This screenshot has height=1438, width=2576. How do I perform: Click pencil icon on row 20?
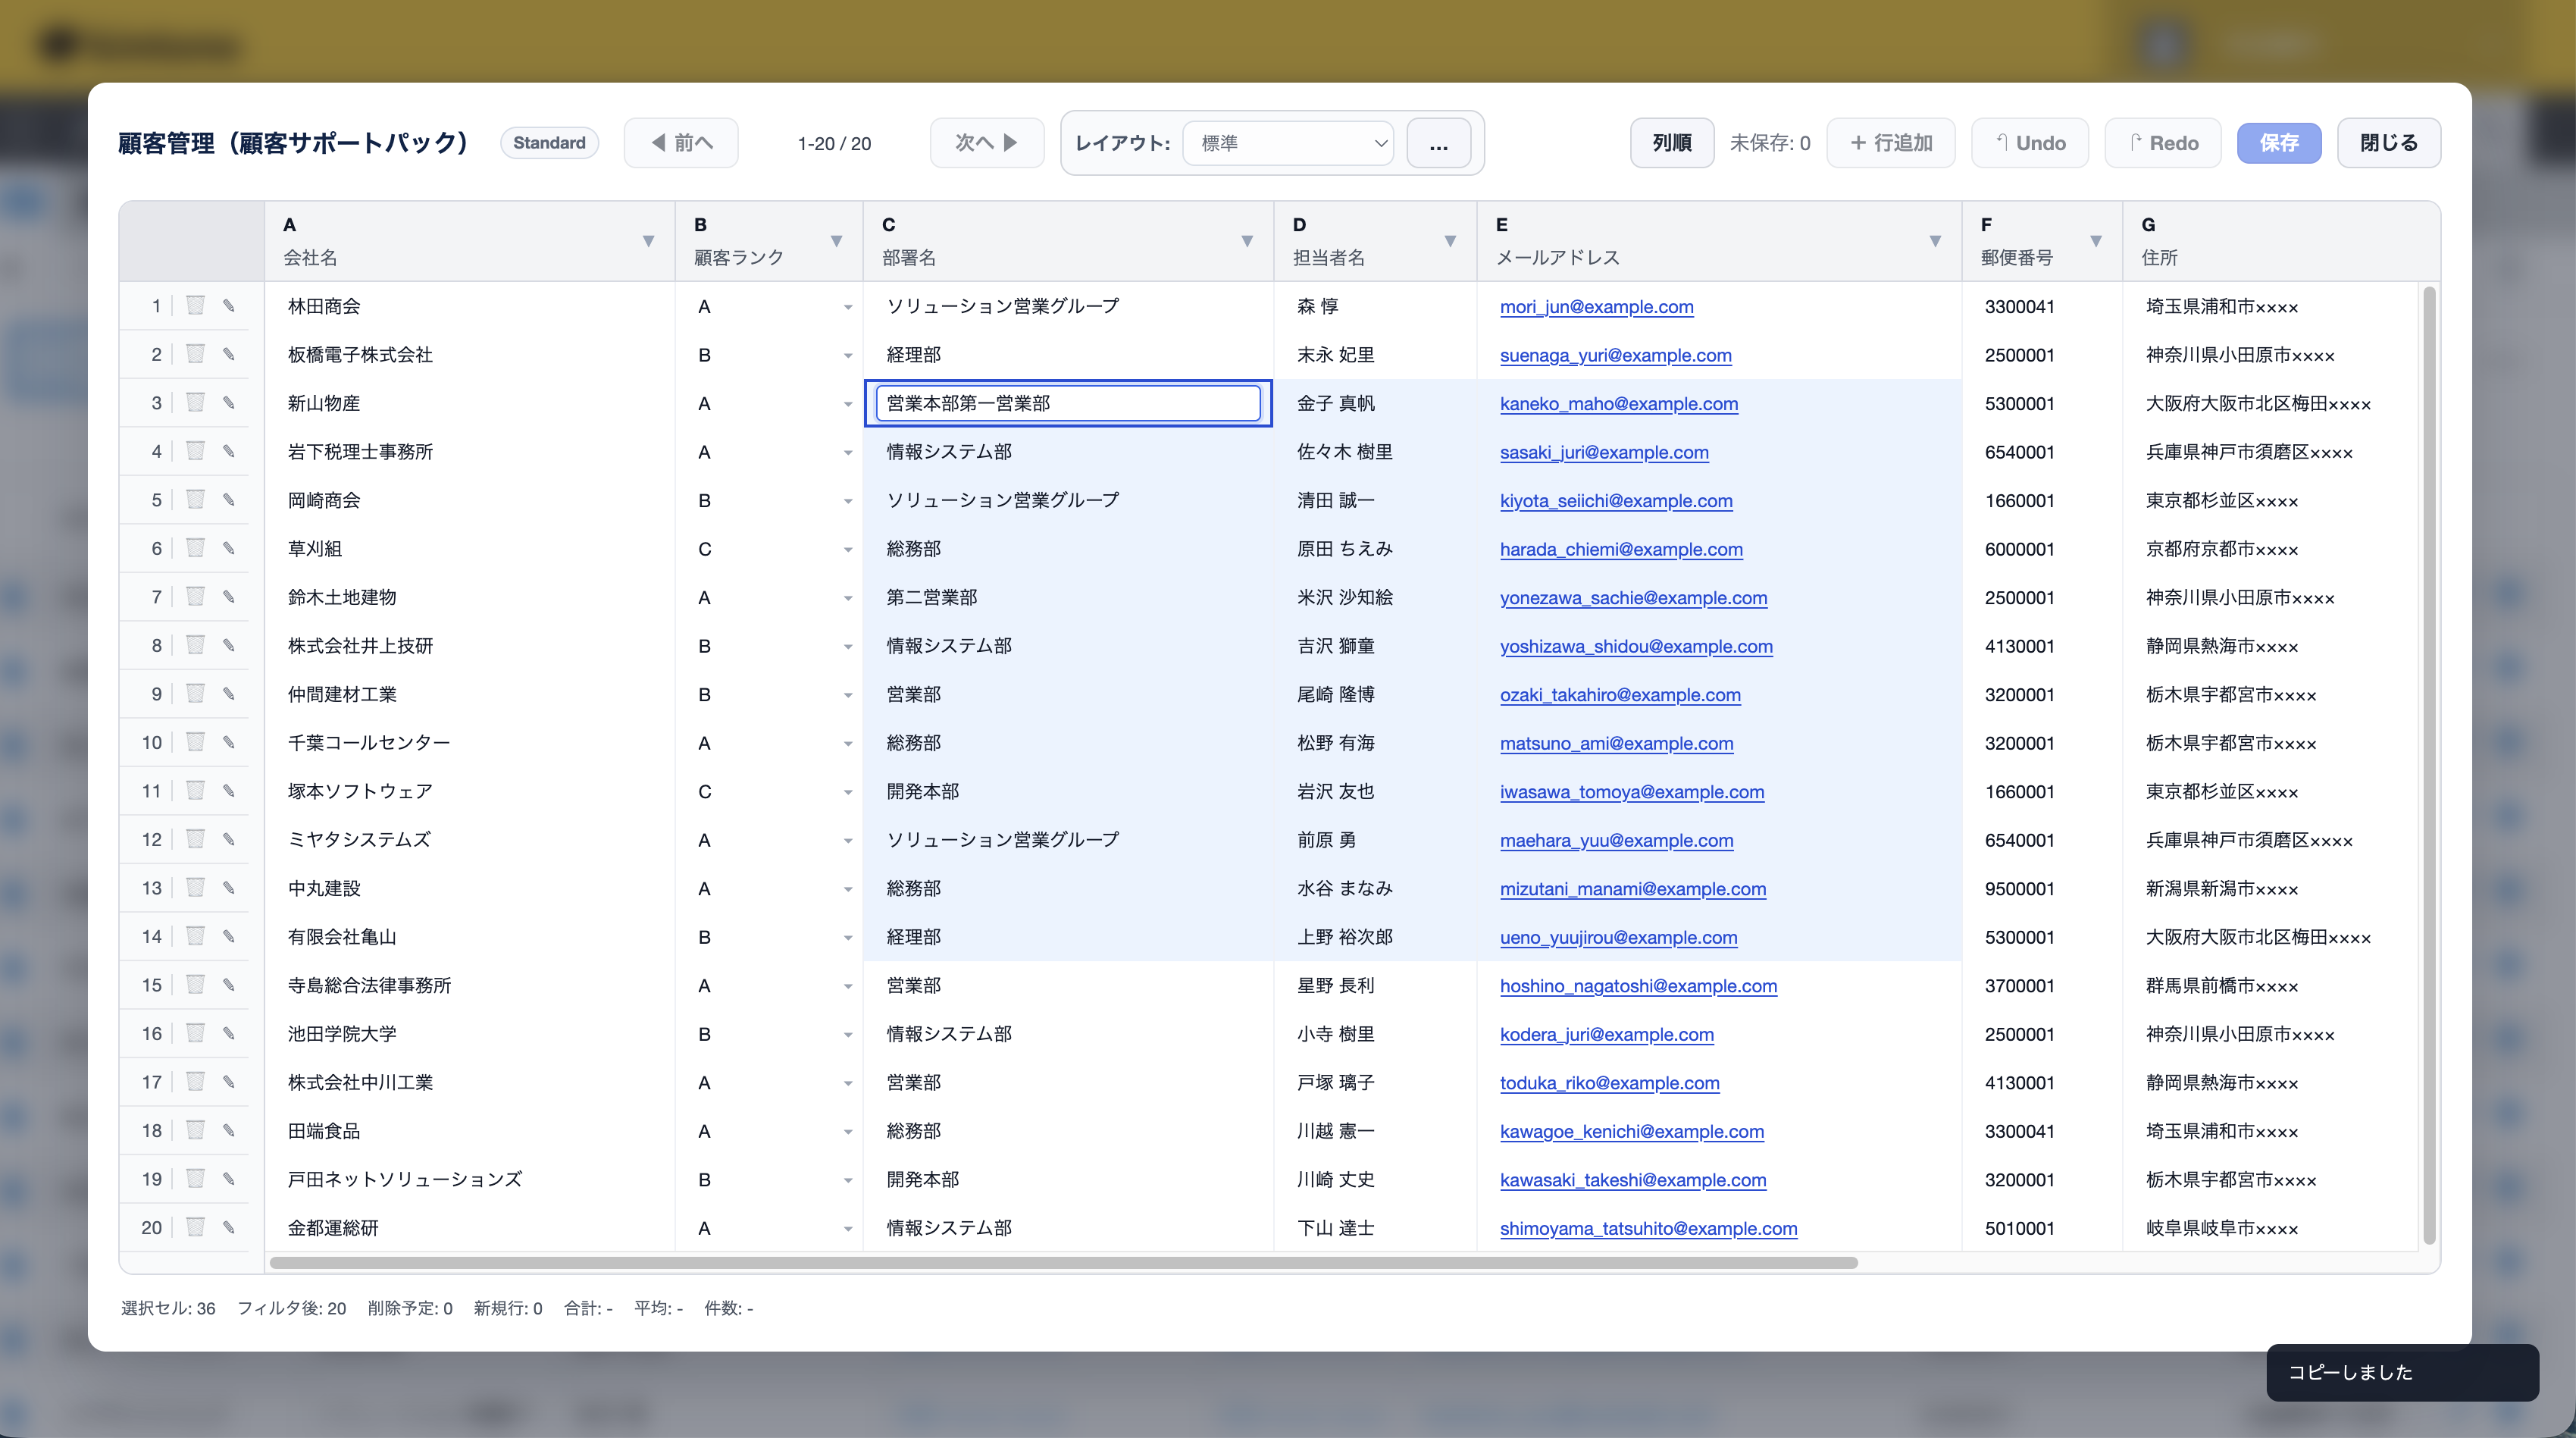pyautogui.click(x=229, y=1227)
